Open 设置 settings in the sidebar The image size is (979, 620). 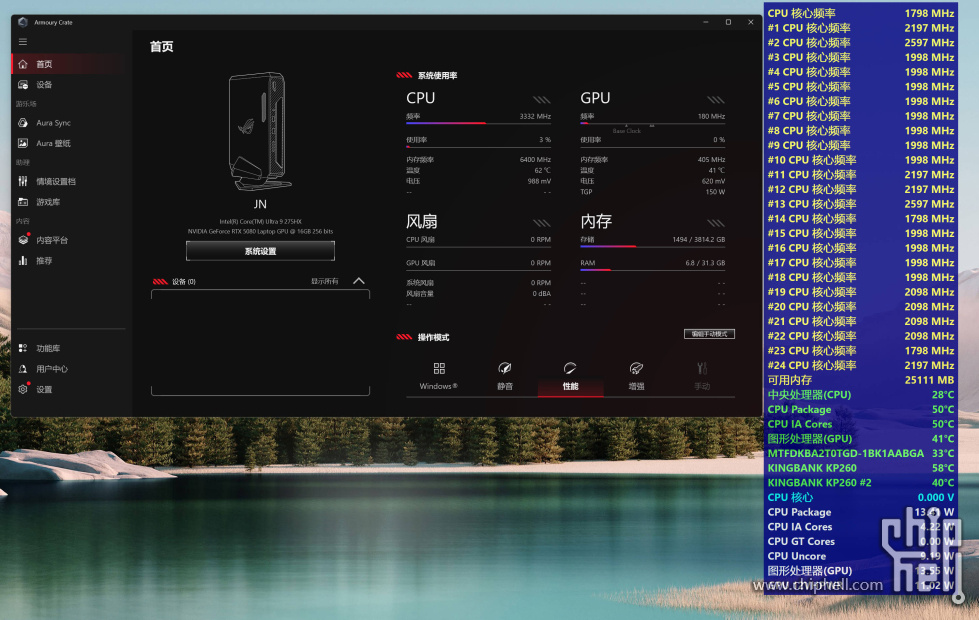71,389
